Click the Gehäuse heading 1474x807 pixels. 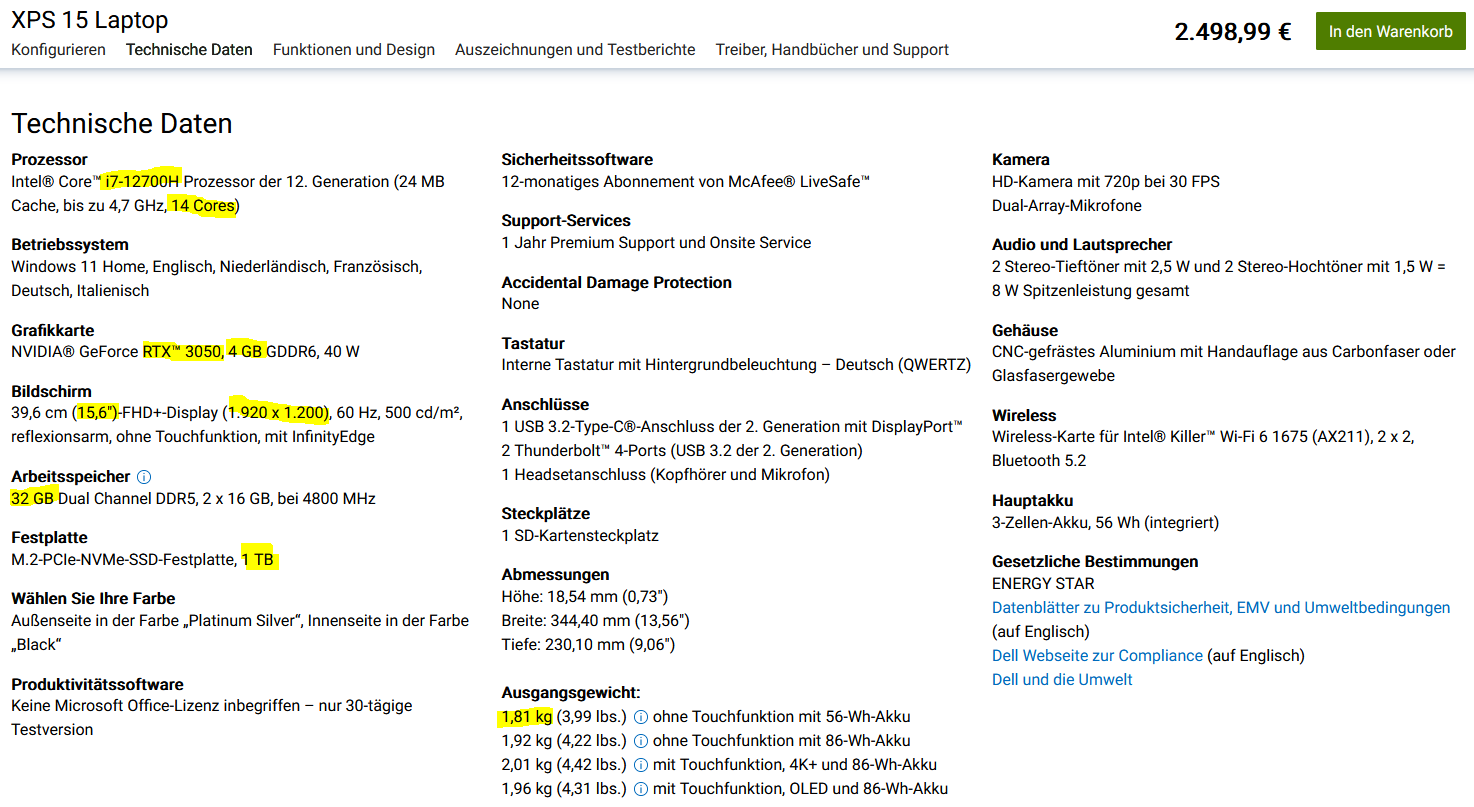click(1025, 330)
